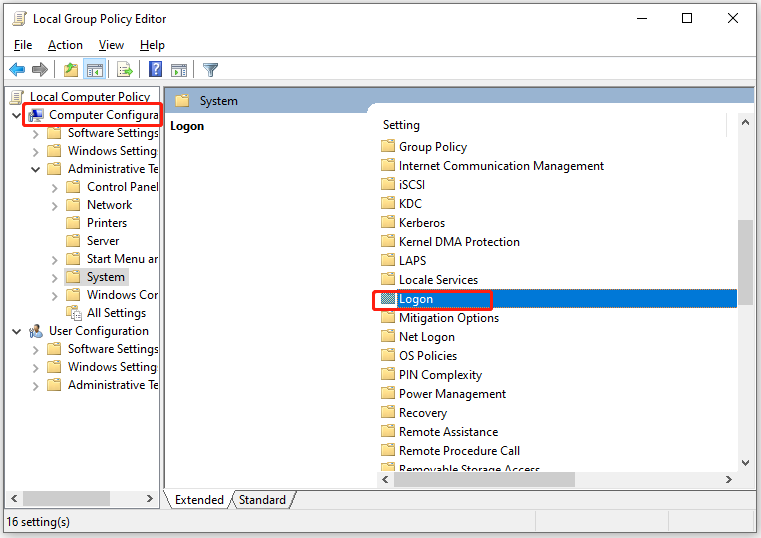Expand the Control Panel tree node
Screen dimensions: 761x538
pos(54,187)
